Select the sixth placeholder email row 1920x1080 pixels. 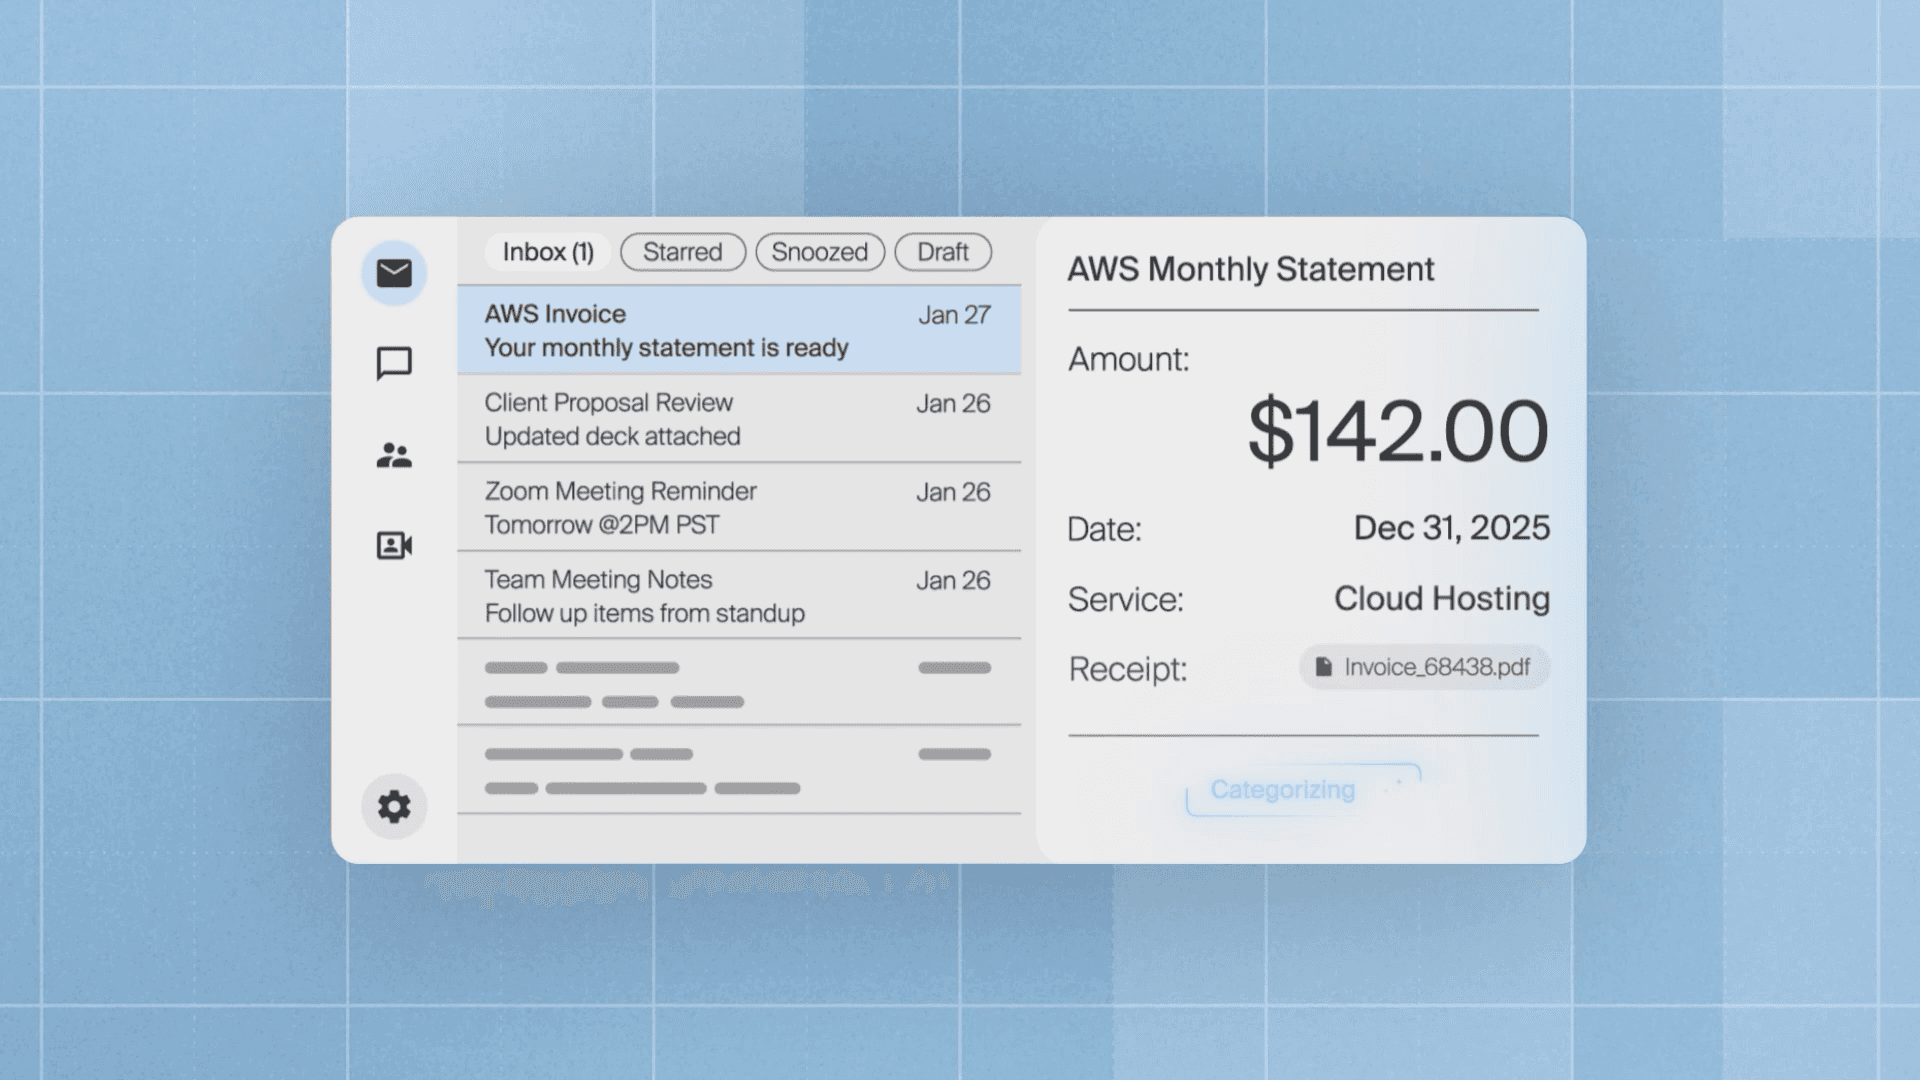(x=738, y=770)
